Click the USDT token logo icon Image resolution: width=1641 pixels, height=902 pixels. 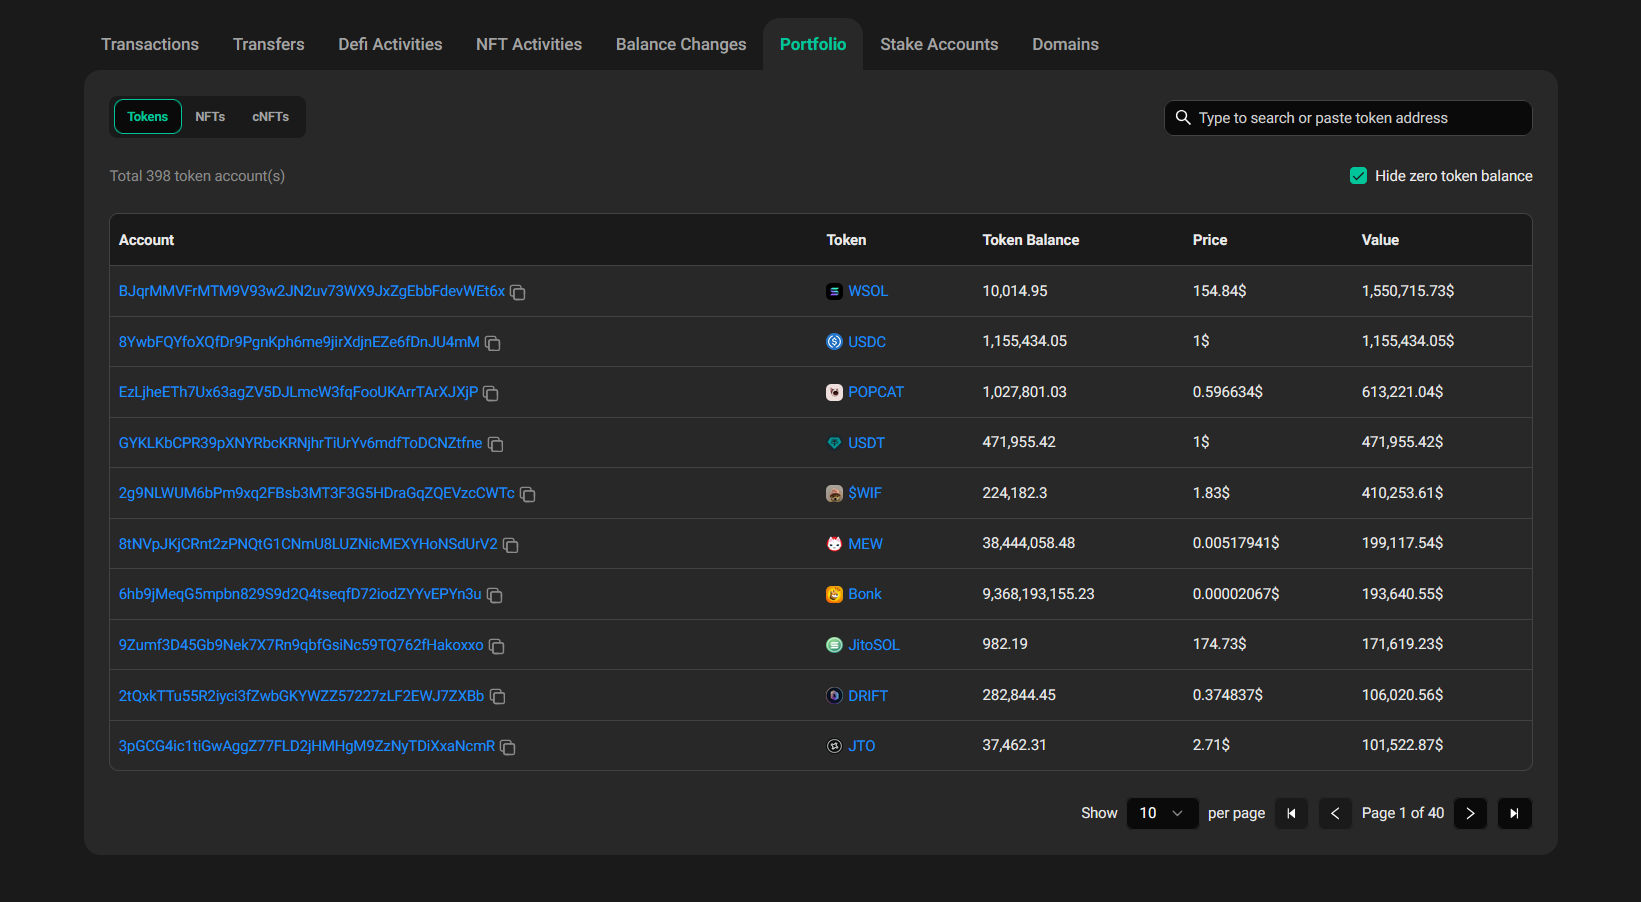point(834,443)
